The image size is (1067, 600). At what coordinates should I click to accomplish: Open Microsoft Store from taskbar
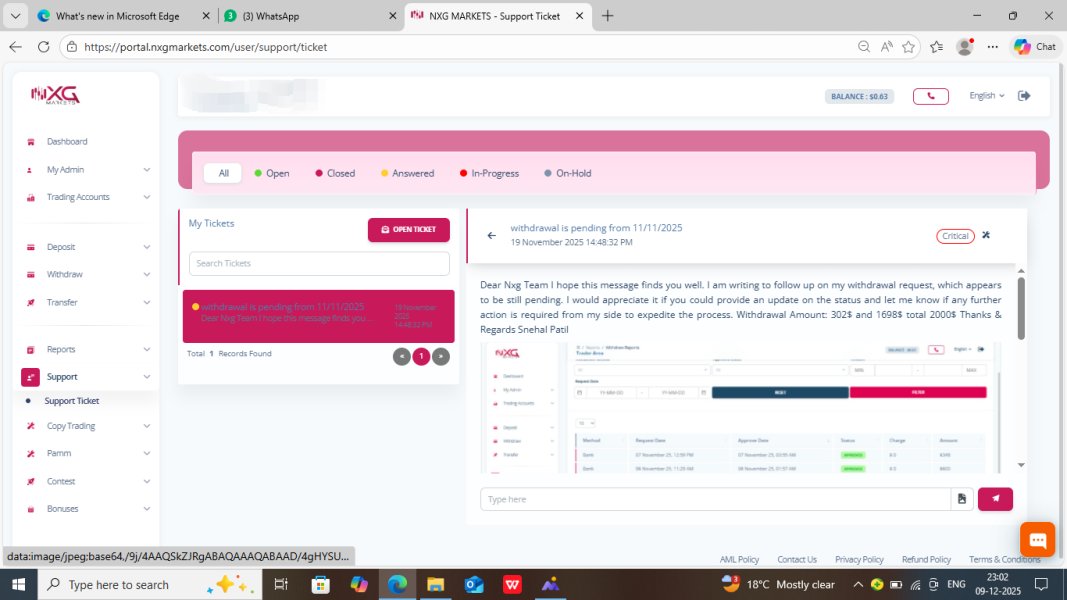pyautogui.click(x=321, y=584)
